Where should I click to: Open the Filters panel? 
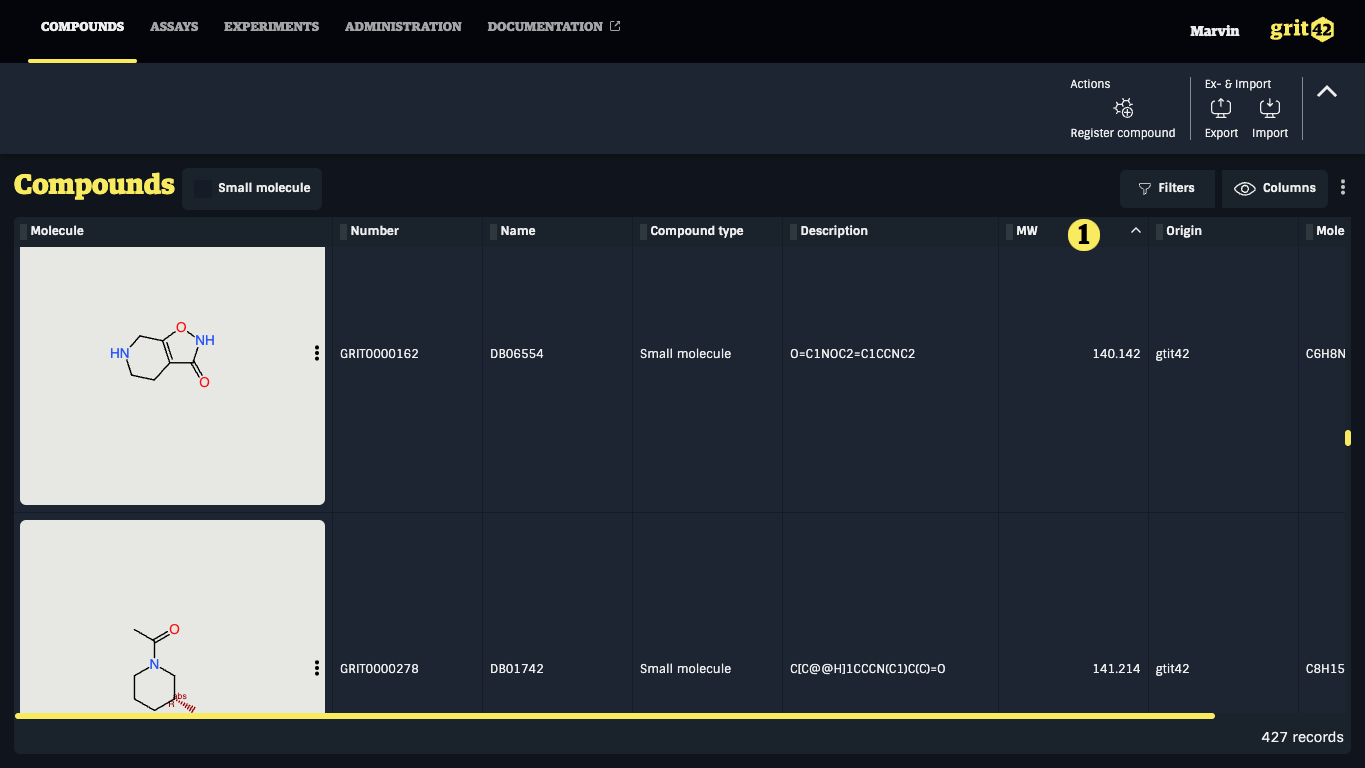1167,188
